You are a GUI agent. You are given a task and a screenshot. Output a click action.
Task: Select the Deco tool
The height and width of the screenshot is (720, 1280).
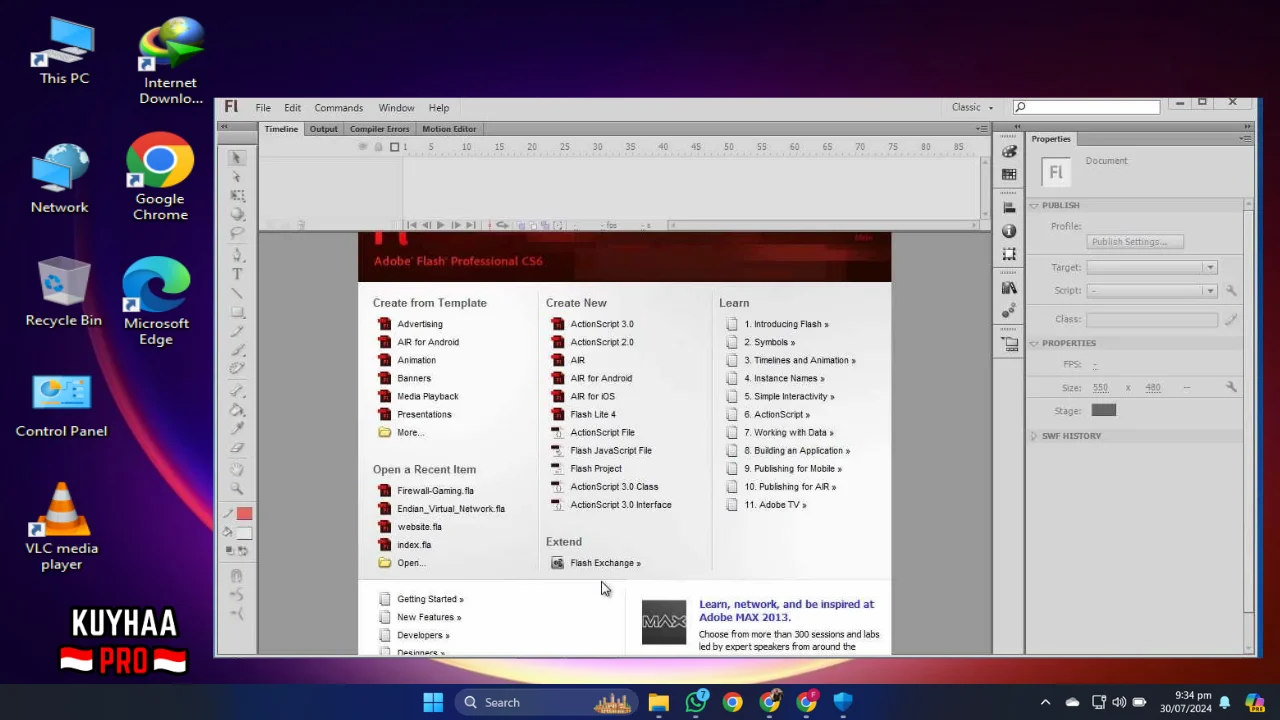point(237,369)
